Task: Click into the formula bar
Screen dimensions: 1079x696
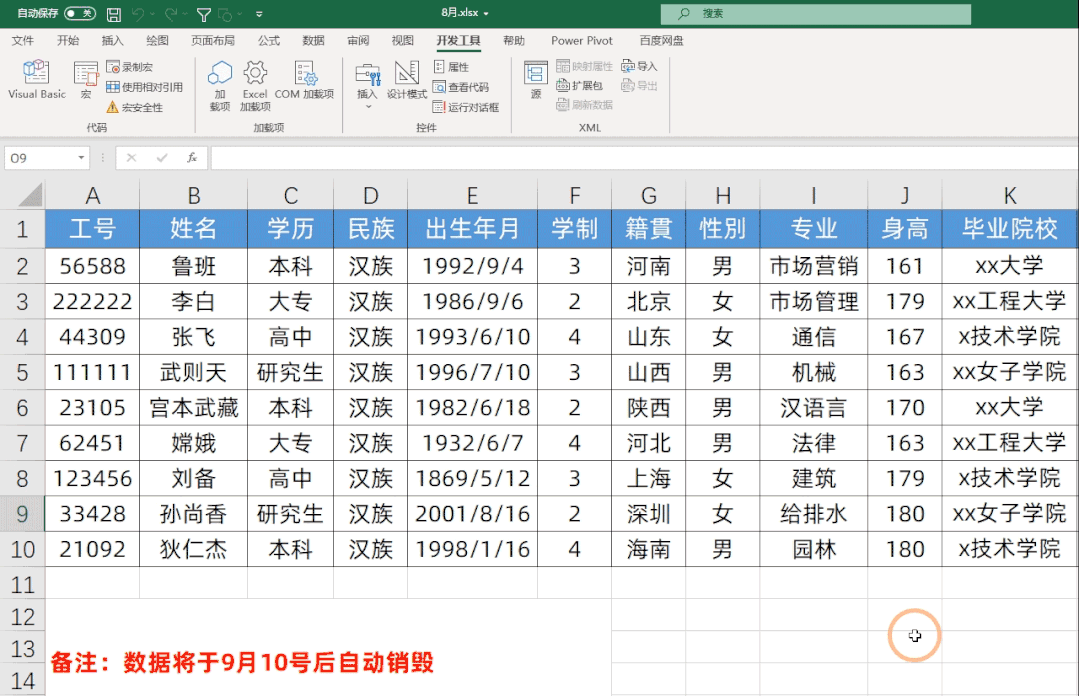Action: point(644,158)
